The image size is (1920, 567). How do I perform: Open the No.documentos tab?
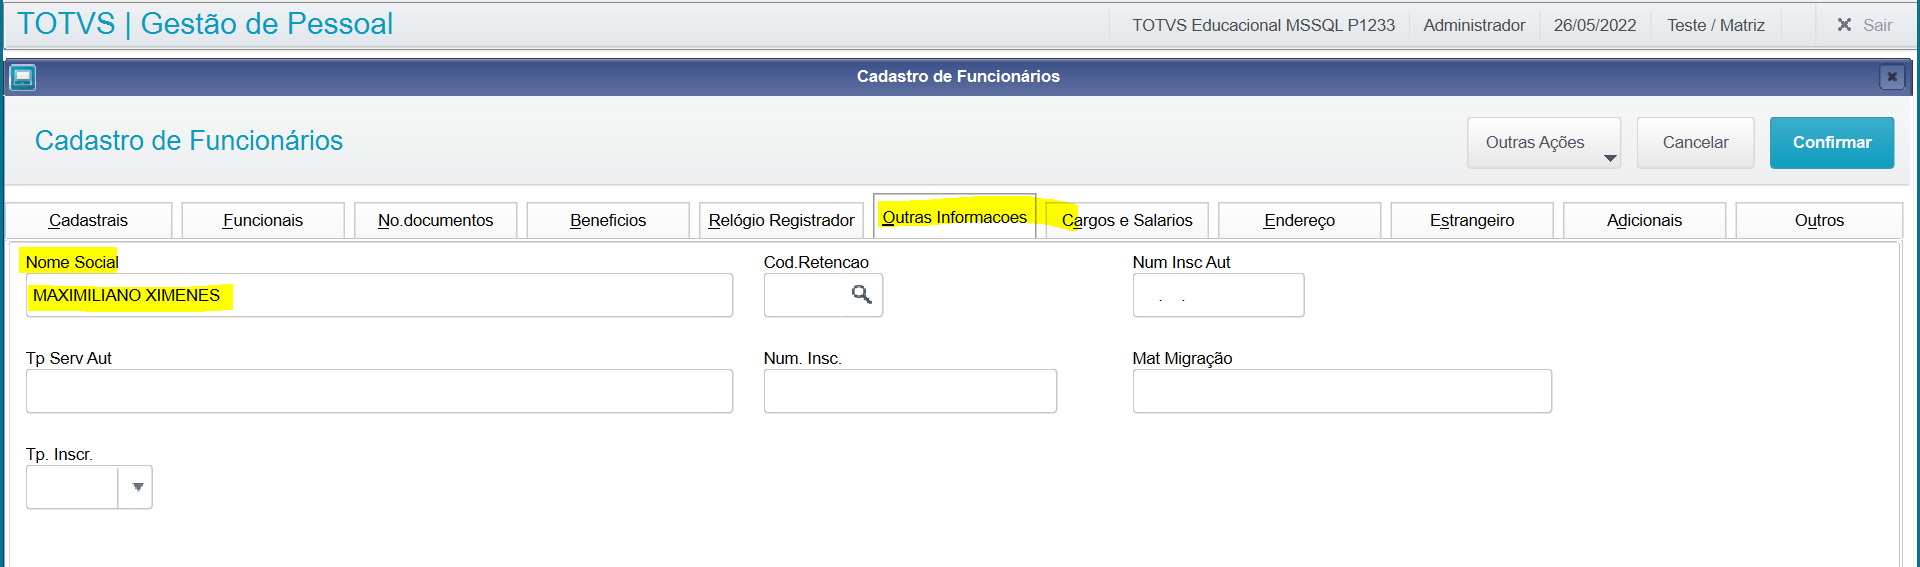[436, 220]
